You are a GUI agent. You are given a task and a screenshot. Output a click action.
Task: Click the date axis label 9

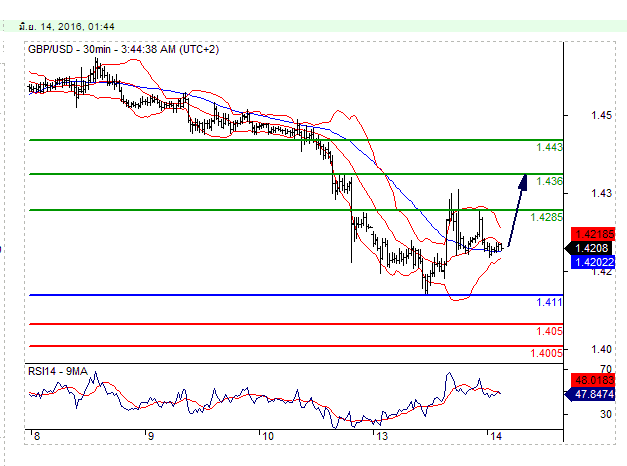[151, 436]
